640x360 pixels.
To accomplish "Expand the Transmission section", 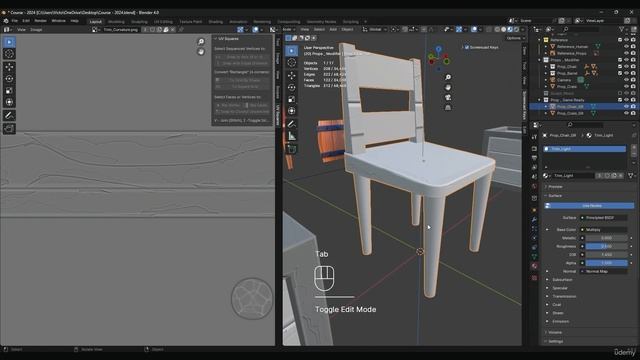I will [564, 296].
